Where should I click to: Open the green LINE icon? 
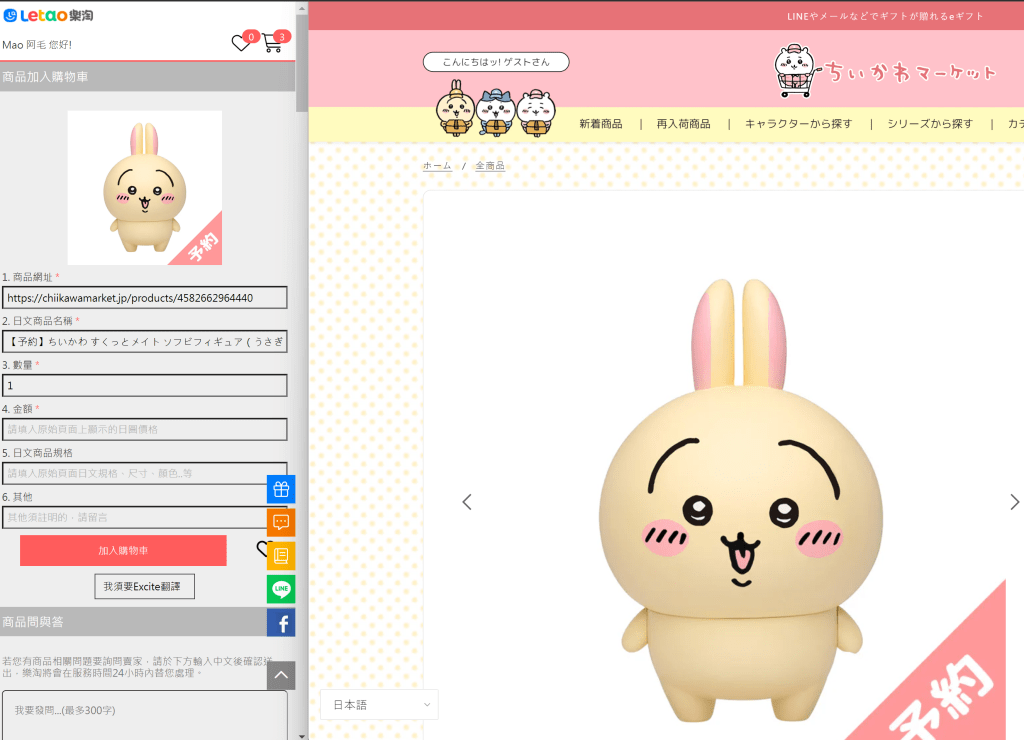point(281,589)
